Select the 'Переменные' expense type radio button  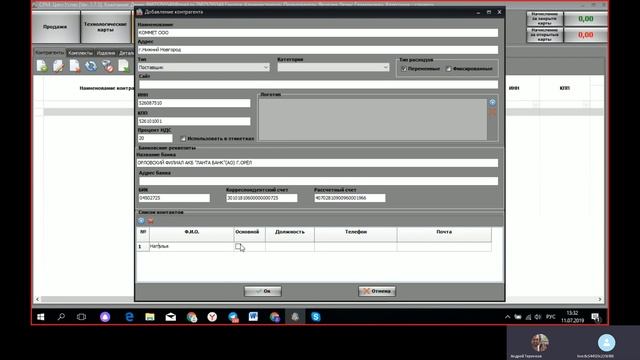tap(404, 69)
